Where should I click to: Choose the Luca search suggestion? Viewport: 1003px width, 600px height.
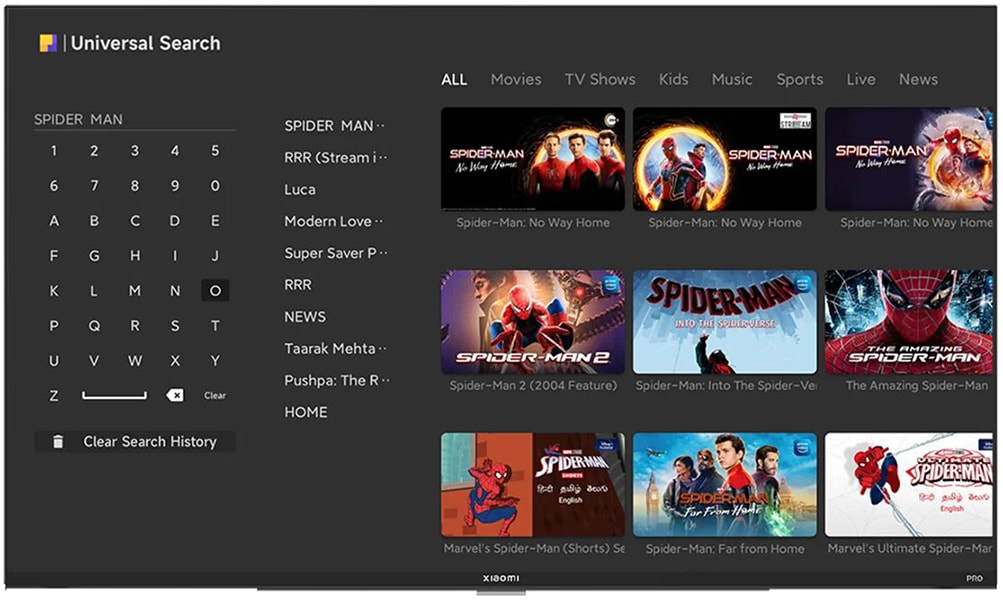[300, 189]
